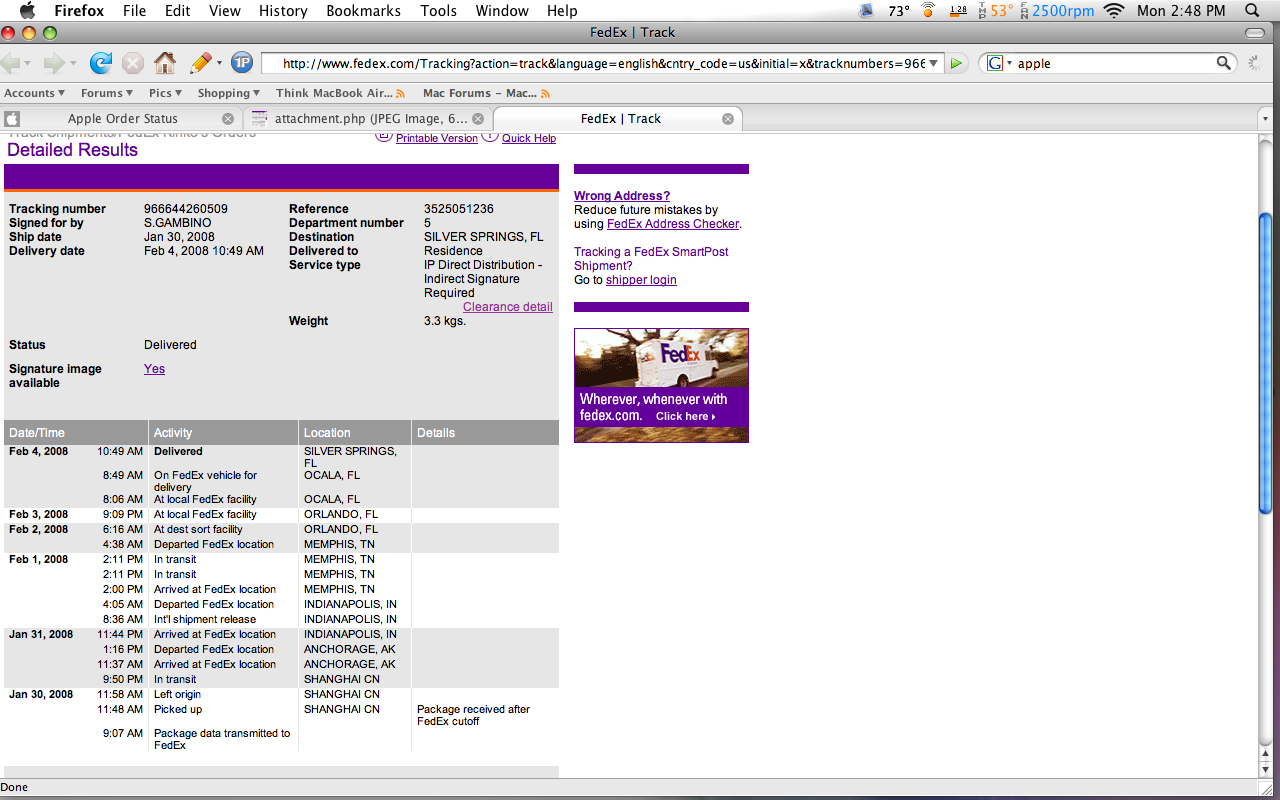This screenshot has width=1280, height=800.
Task: Click into the URL address field
Action: (x=603, y=63)
